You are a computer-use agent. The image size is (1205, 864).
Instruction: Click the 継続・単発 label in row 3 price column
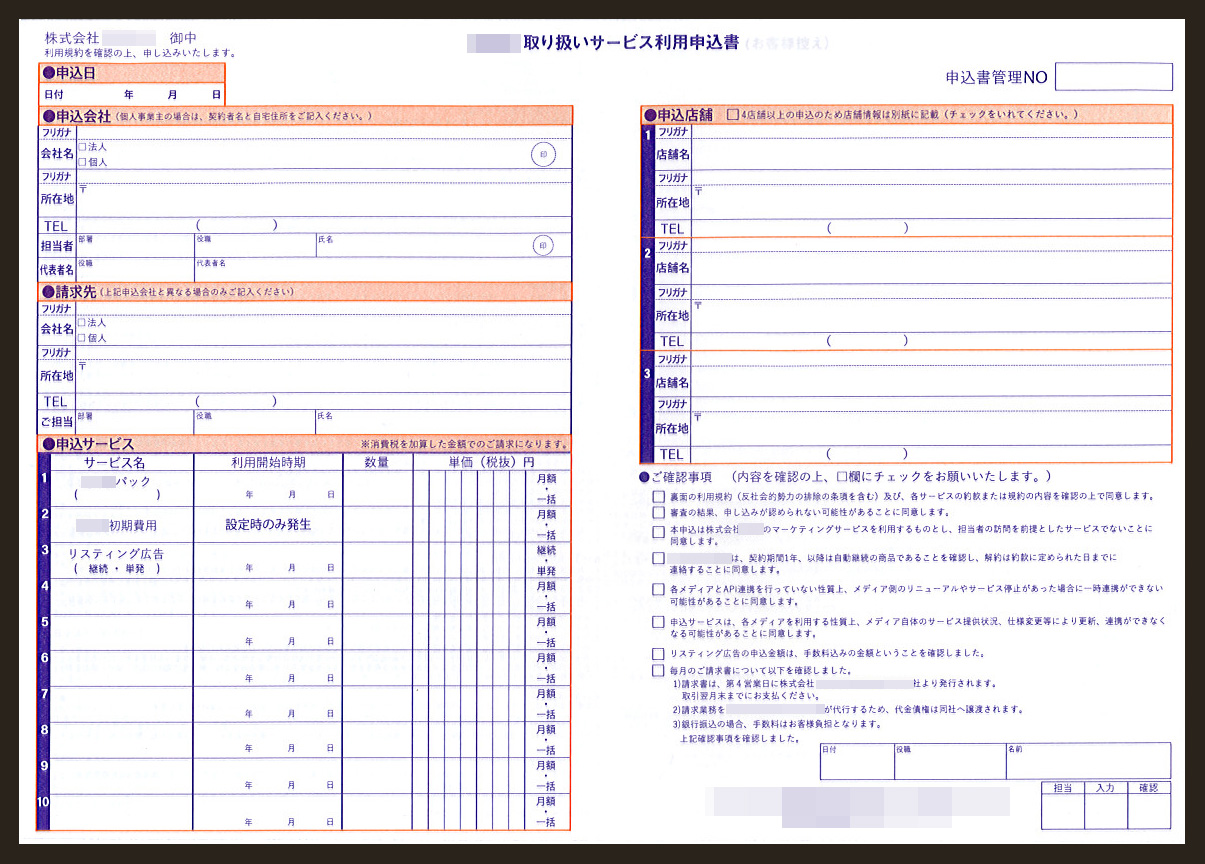(547, 560)
